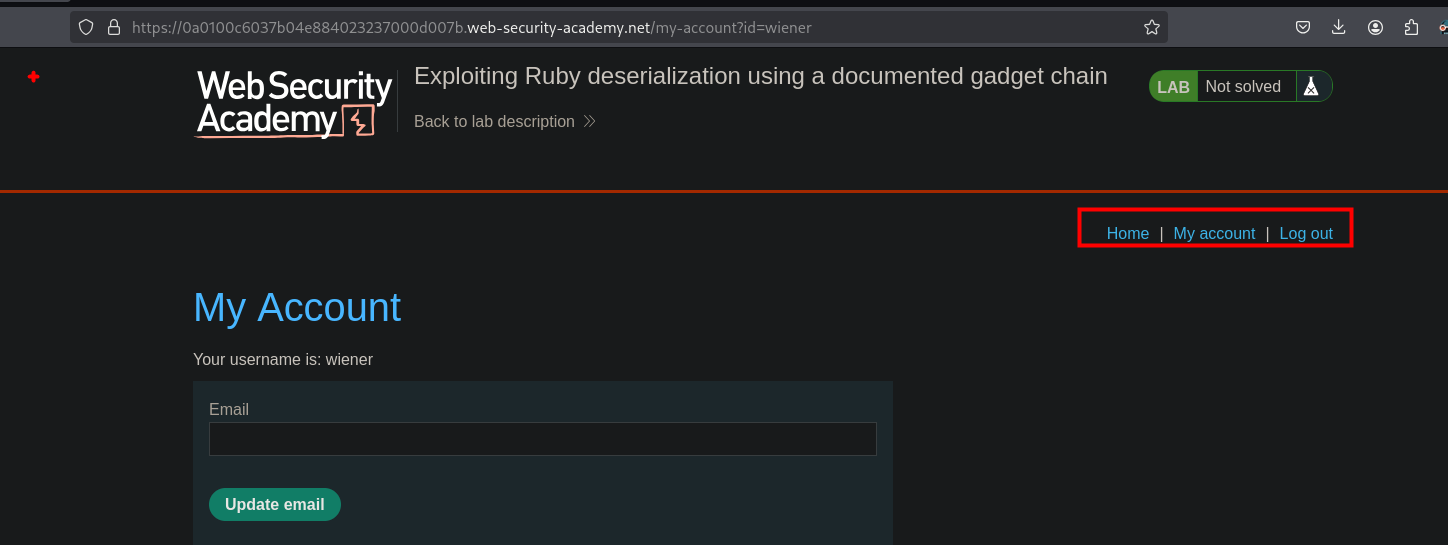Viewport: 1448px width, 545px height.
Task: Click the tracking protection shield icon
Action: click(86, 27)
